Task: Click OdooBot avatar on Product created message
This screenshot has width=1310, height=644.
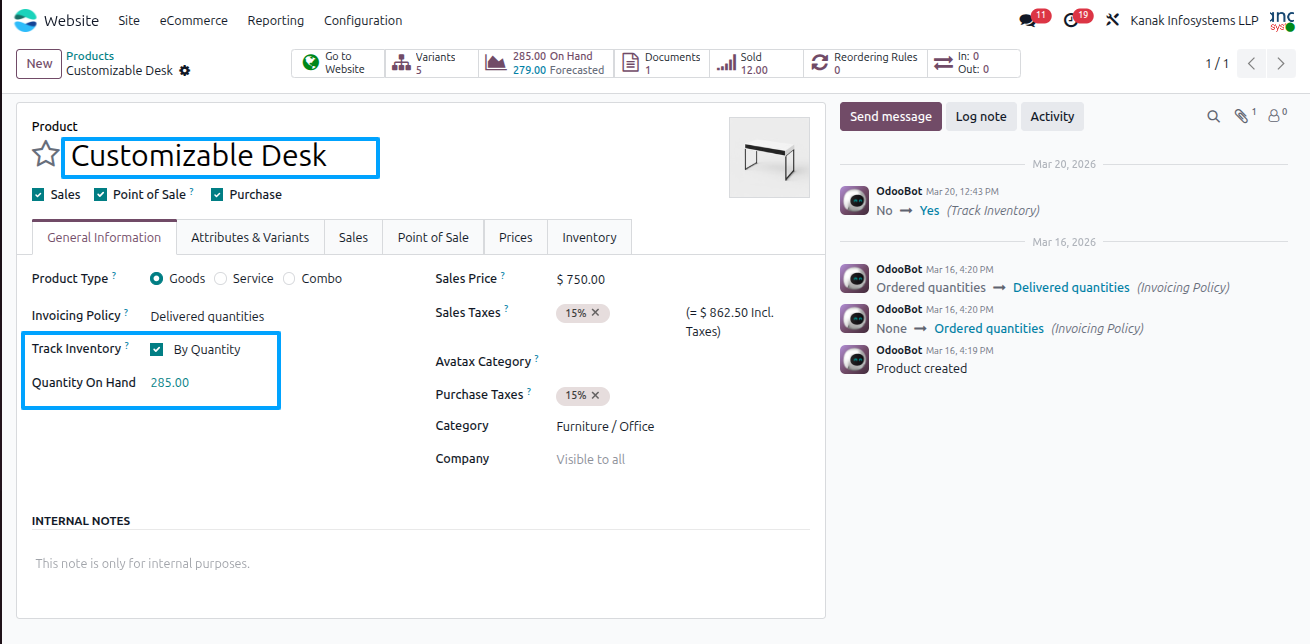Action: (854, 359)
